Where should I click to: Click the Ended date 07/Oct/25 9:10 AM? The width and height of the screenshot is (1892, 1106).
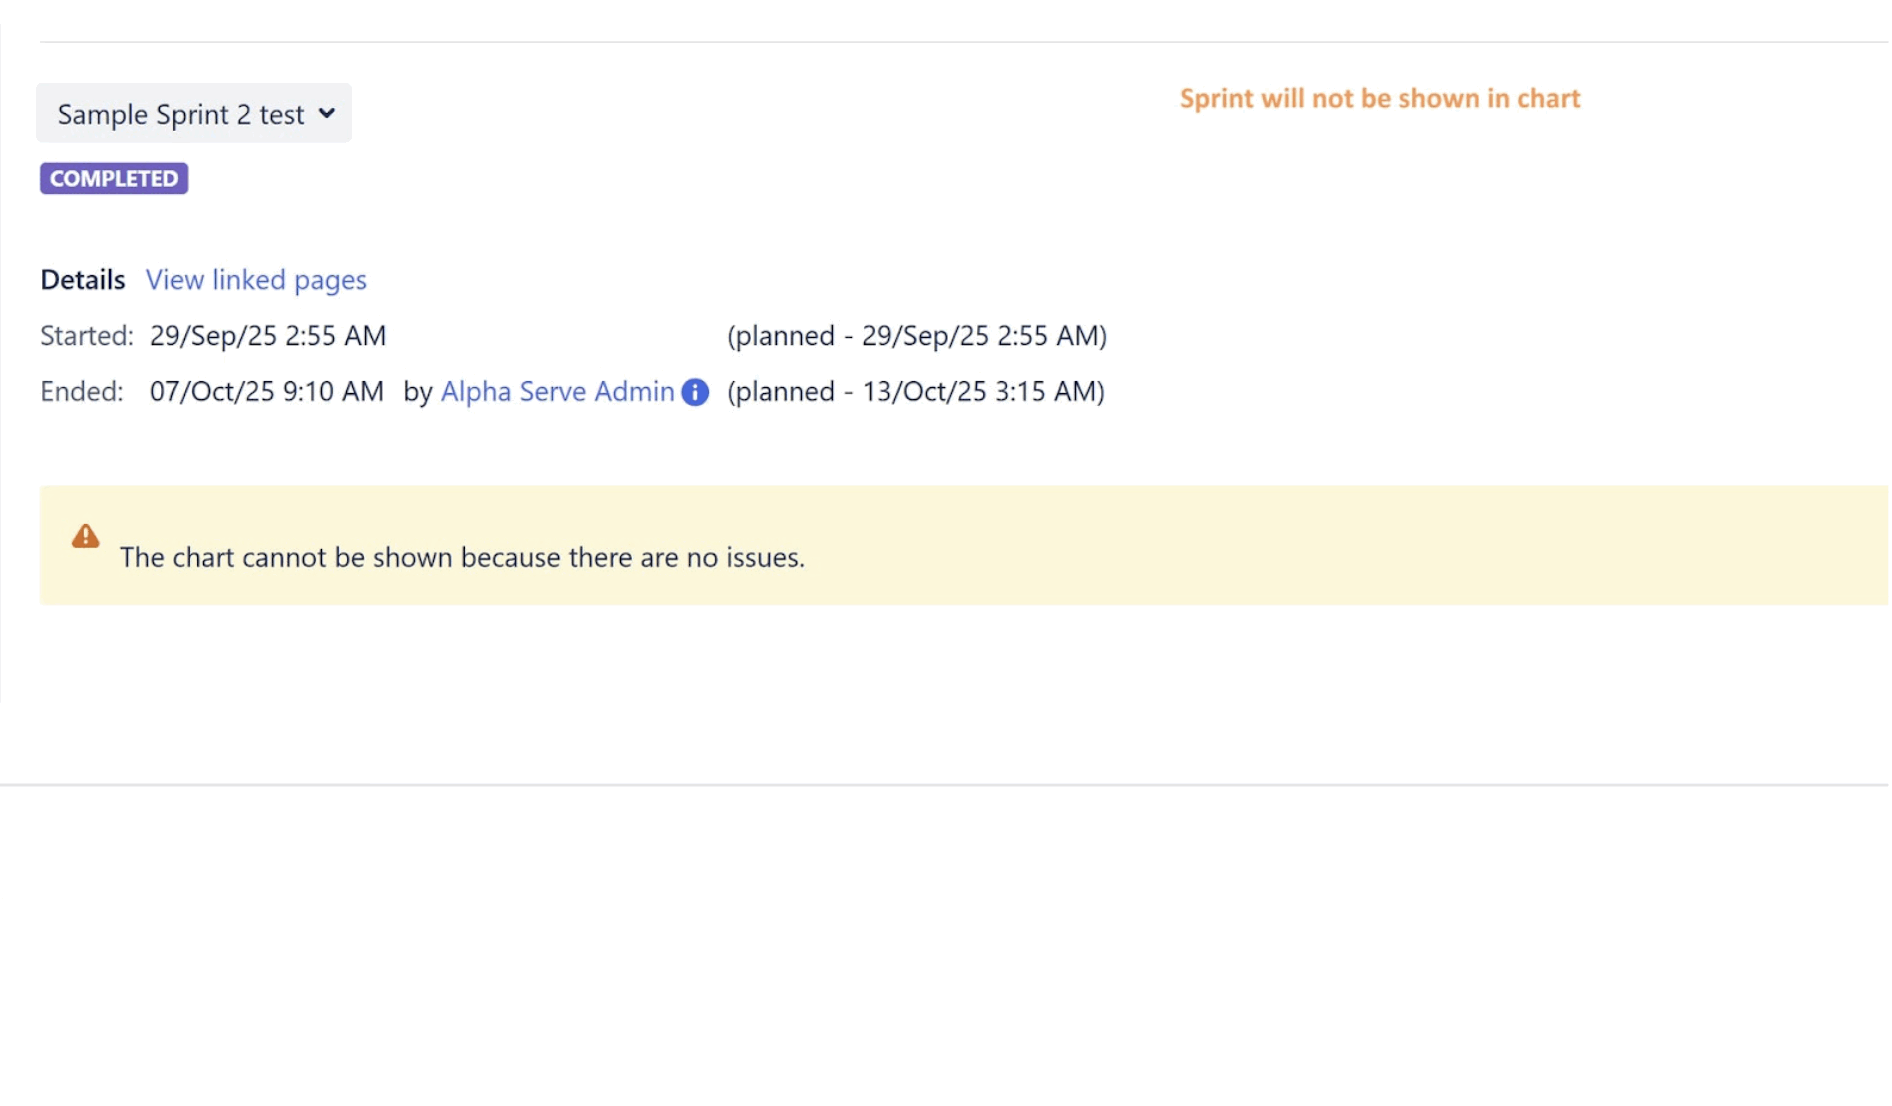(x=266, y=392)
